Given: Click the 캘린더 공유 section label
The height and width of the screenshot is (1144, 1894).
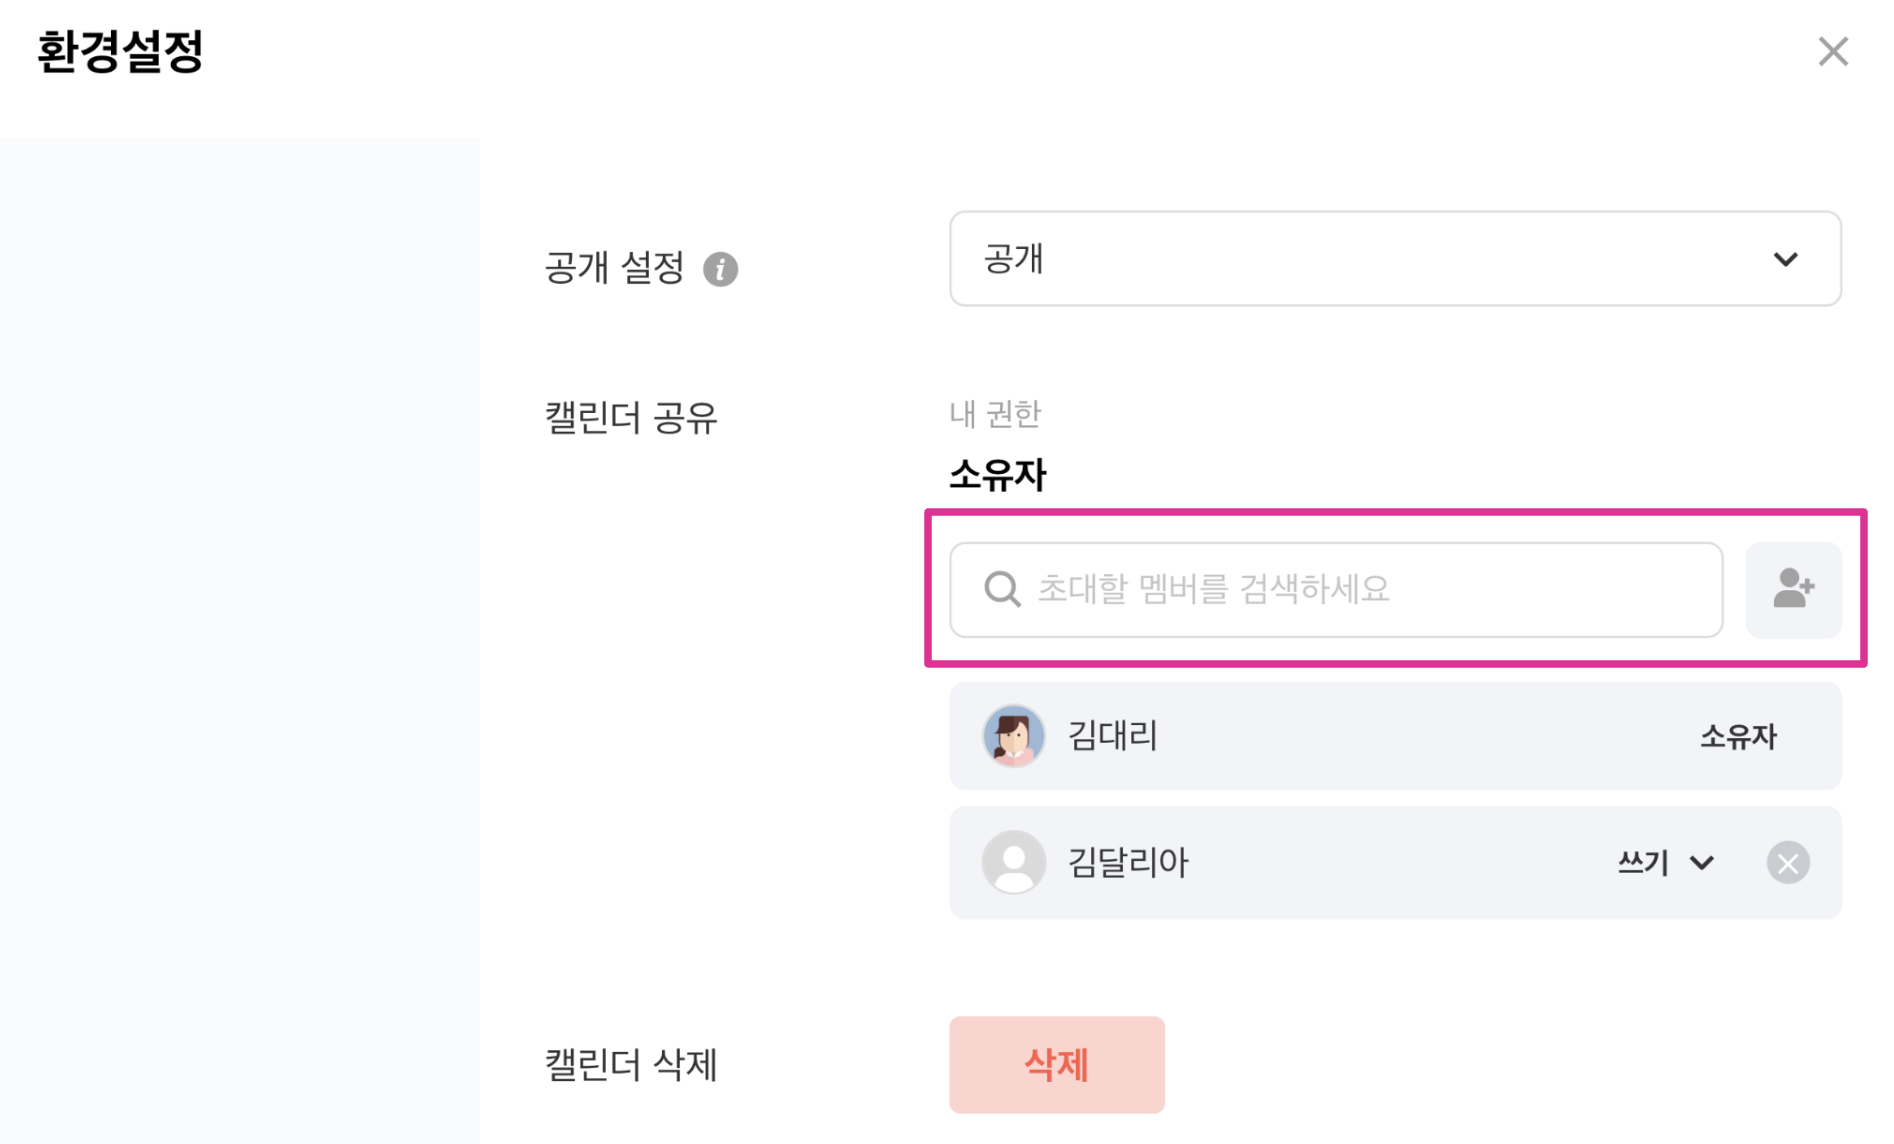Looking at the screenshot, I should coord(630,418).
